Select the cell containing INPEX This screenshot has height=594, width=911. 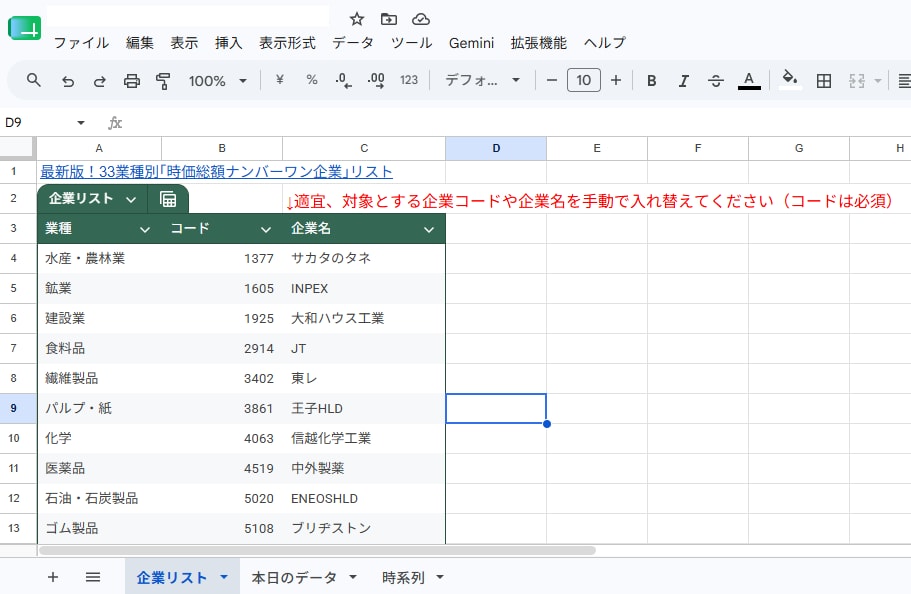364,288
